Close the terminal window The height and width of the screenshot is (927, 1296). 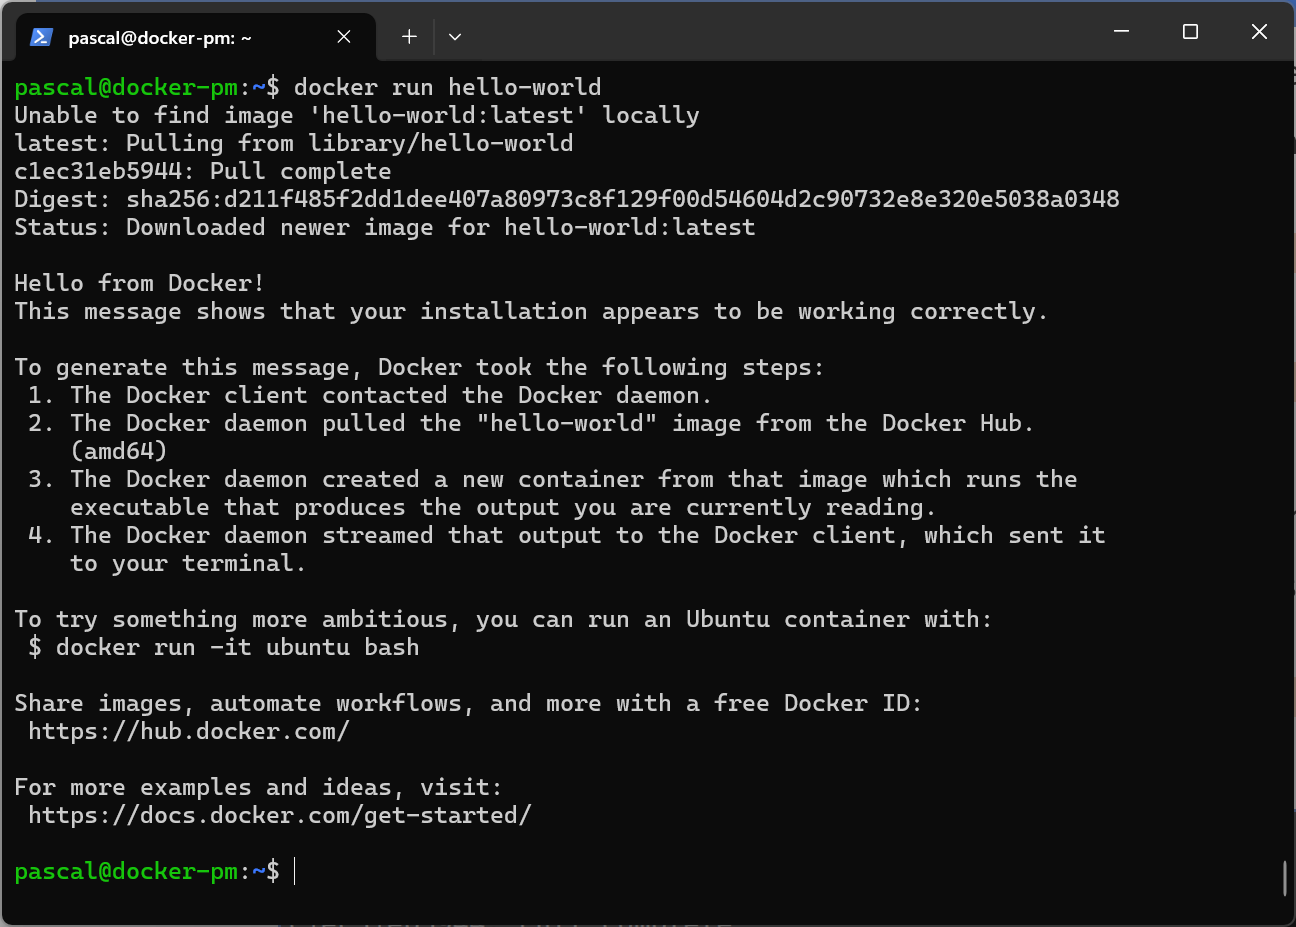pyautogui.click(x=1259, y=32)
